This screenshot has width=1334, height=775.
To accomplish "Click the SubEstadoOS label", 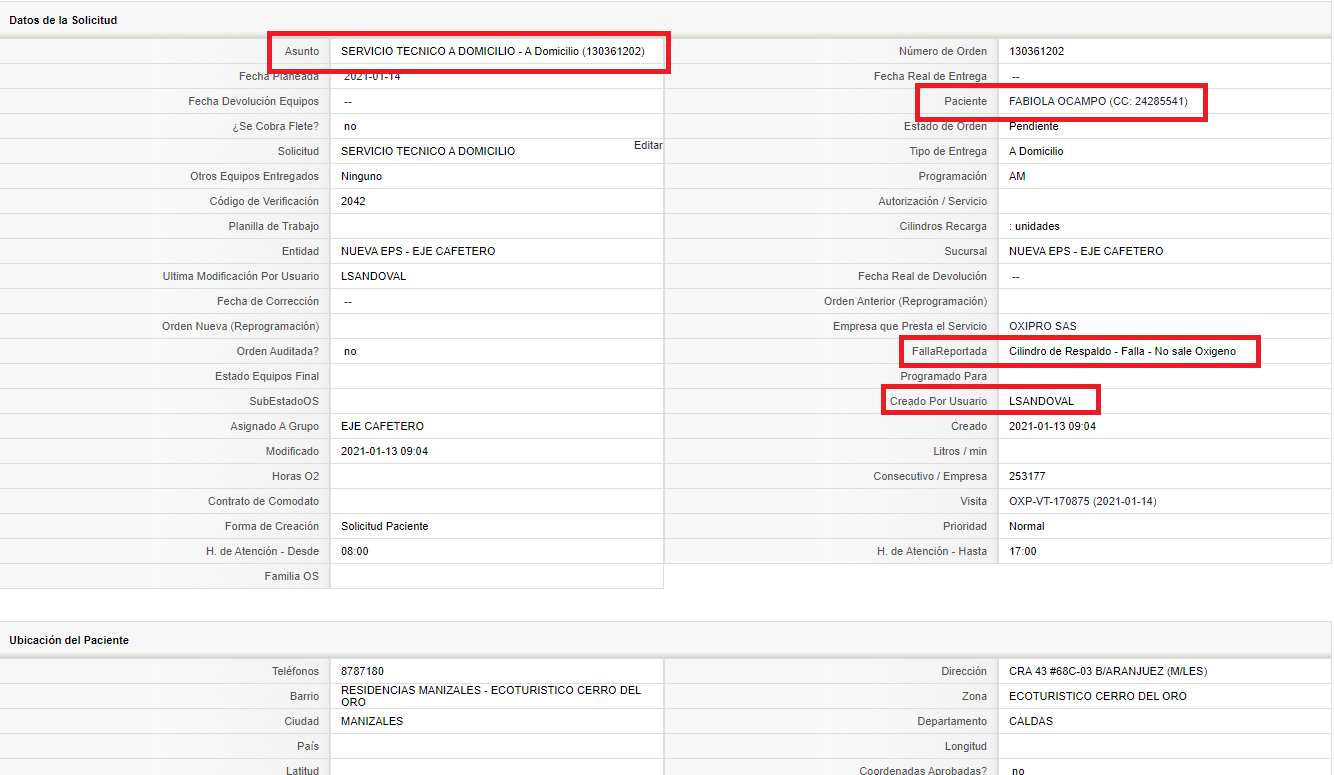I will pyautogui.click(x=285, y=401).
